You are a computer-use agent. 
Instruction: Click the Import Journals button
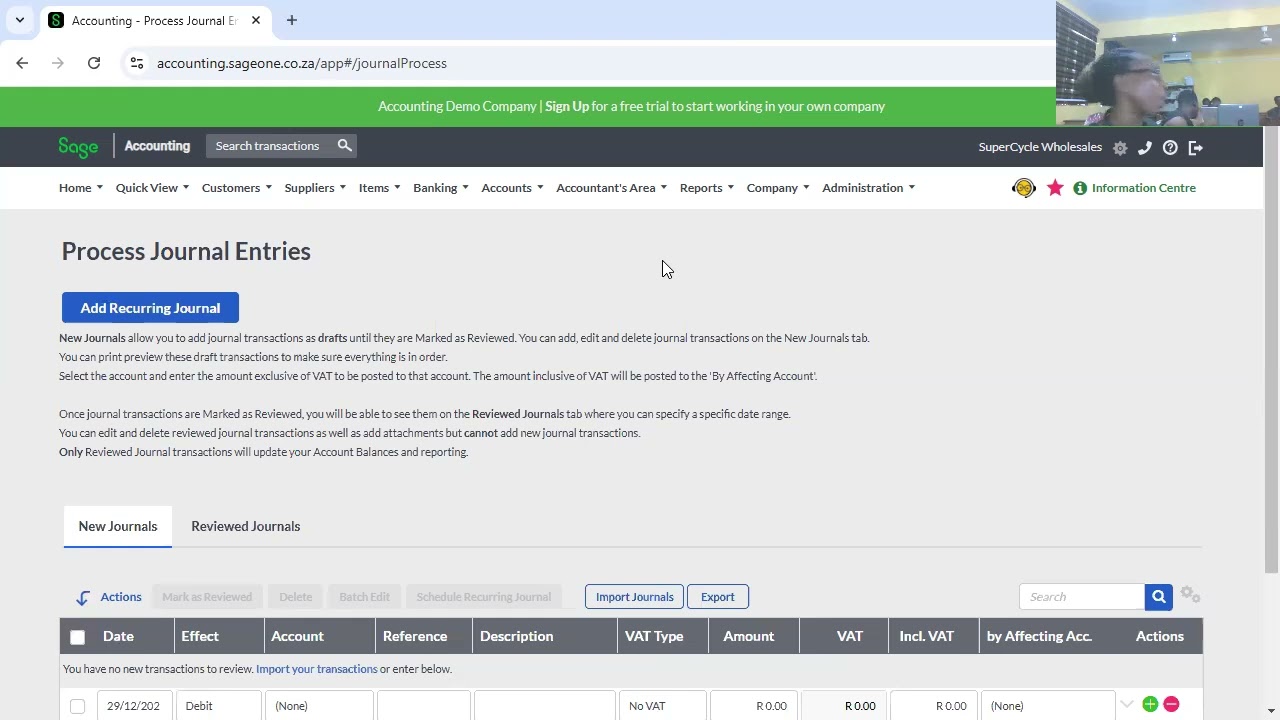[x=634, y=597]
